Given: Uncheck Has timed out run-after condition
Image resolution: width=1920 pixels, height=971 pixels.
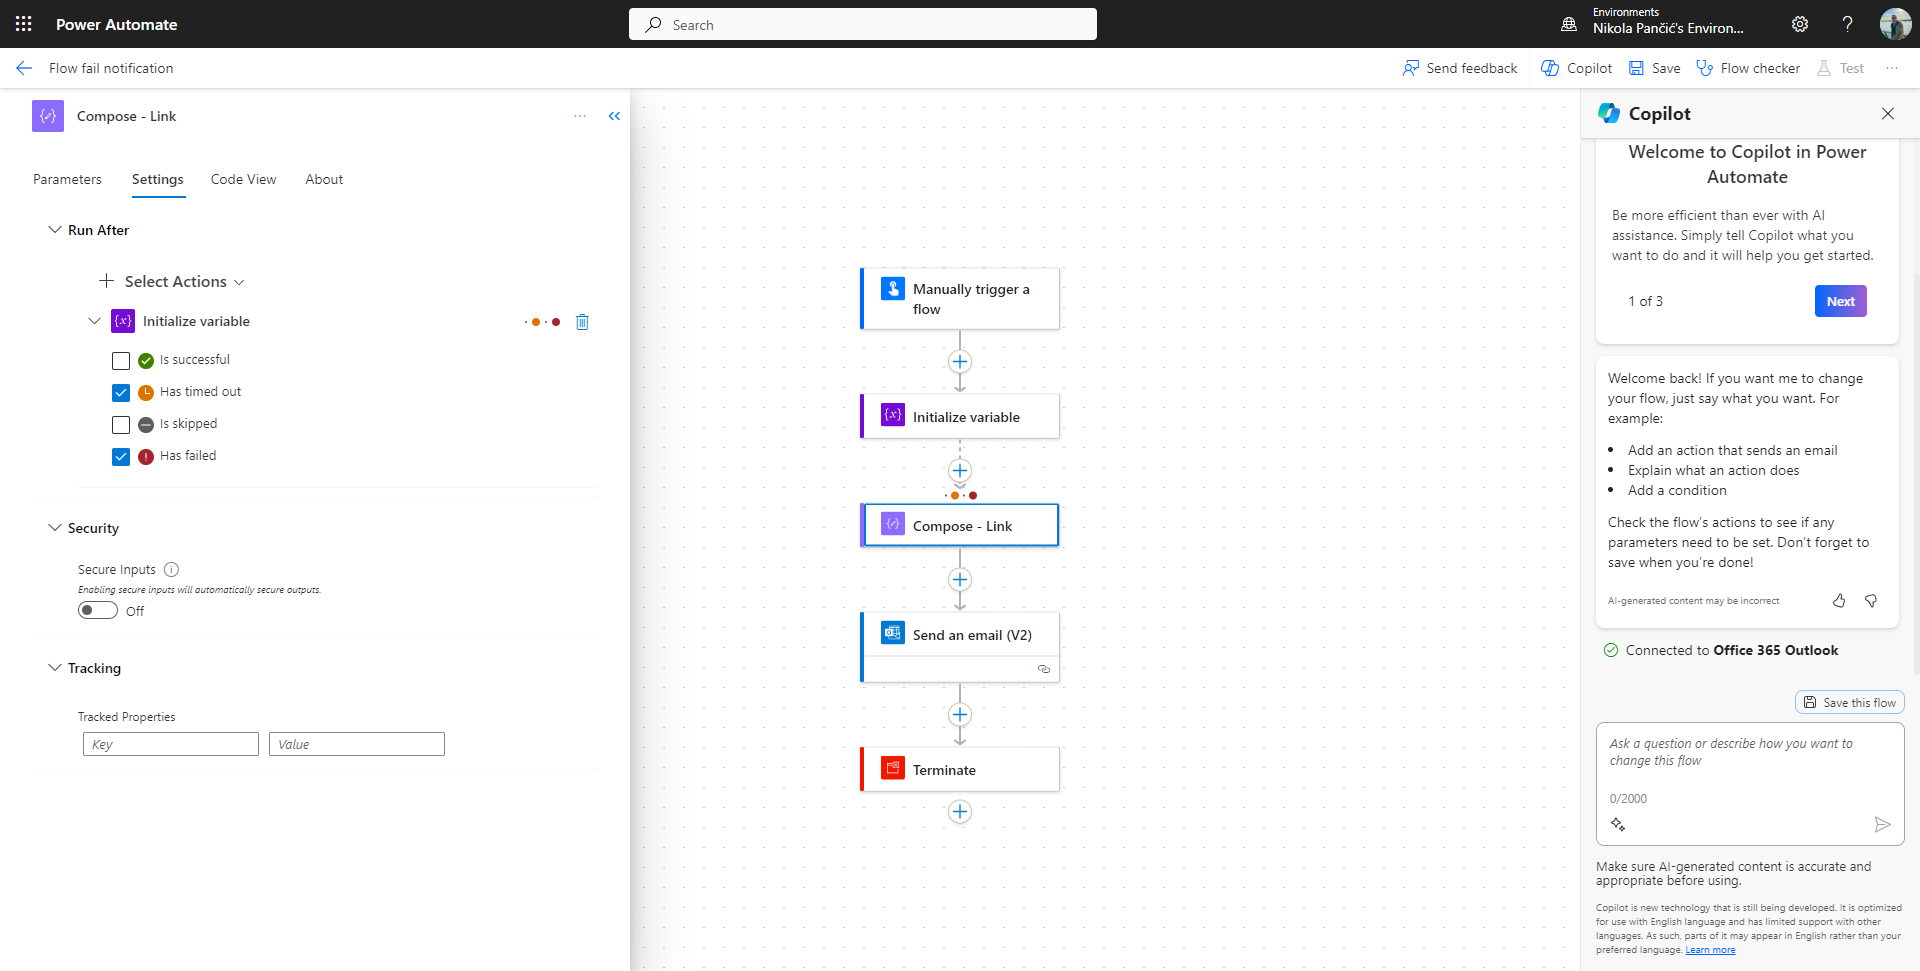Looking at the screenshot, I should click(x=121, y=392).
